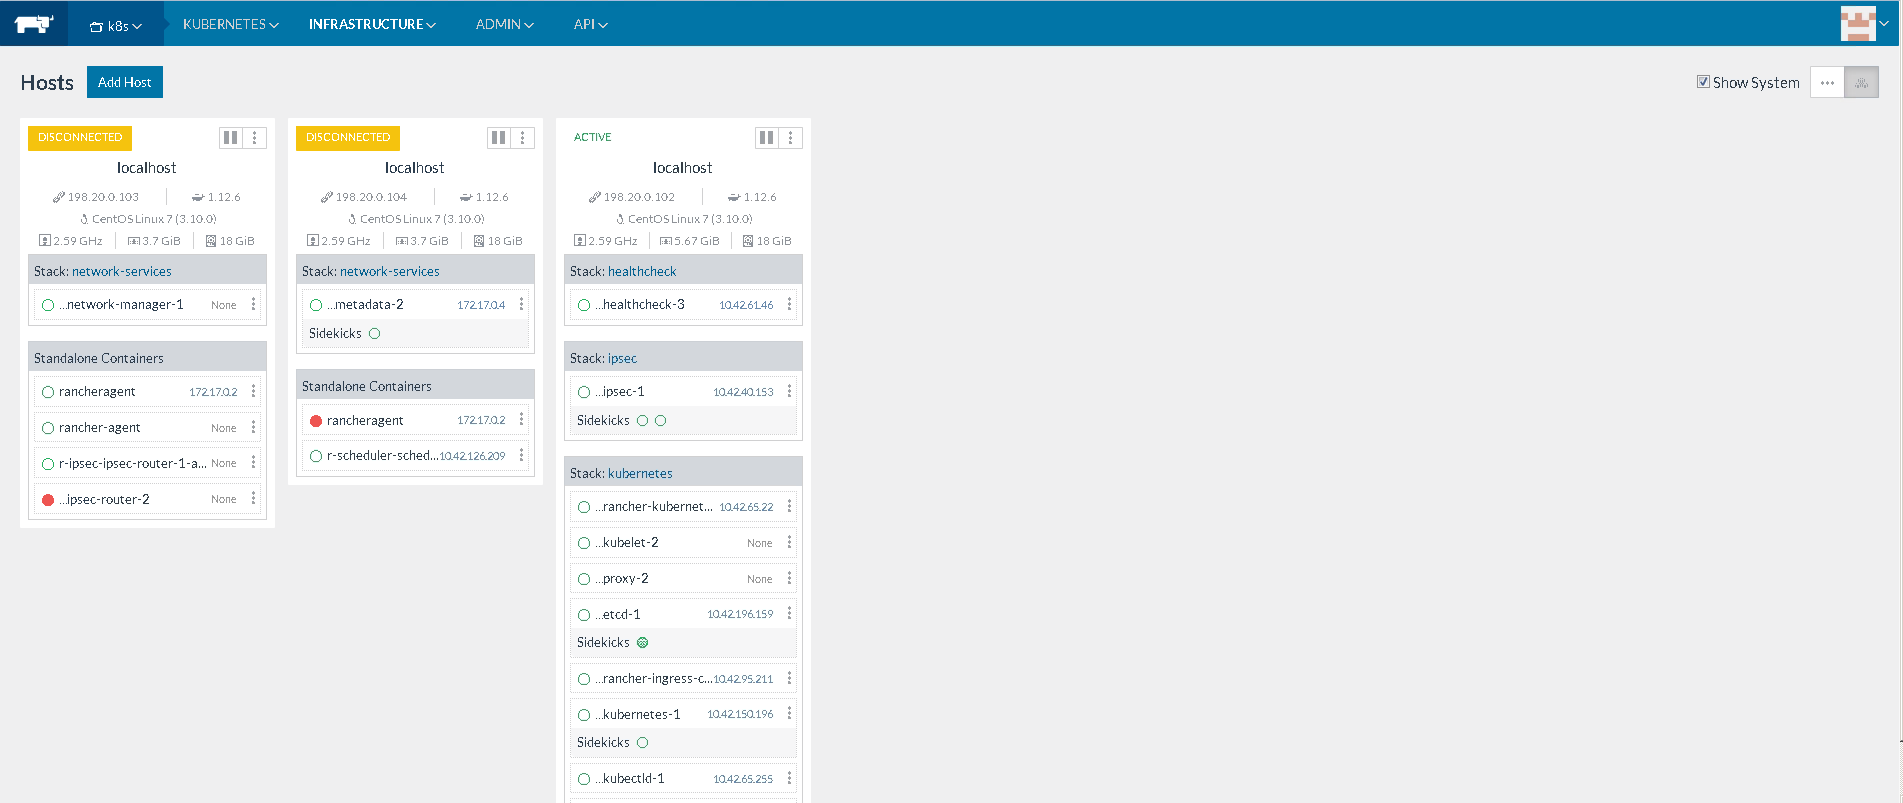Click the red ipsec-router-2 status indicator
Viewport: 1903px width, 803px height.
tap(48, 500)
